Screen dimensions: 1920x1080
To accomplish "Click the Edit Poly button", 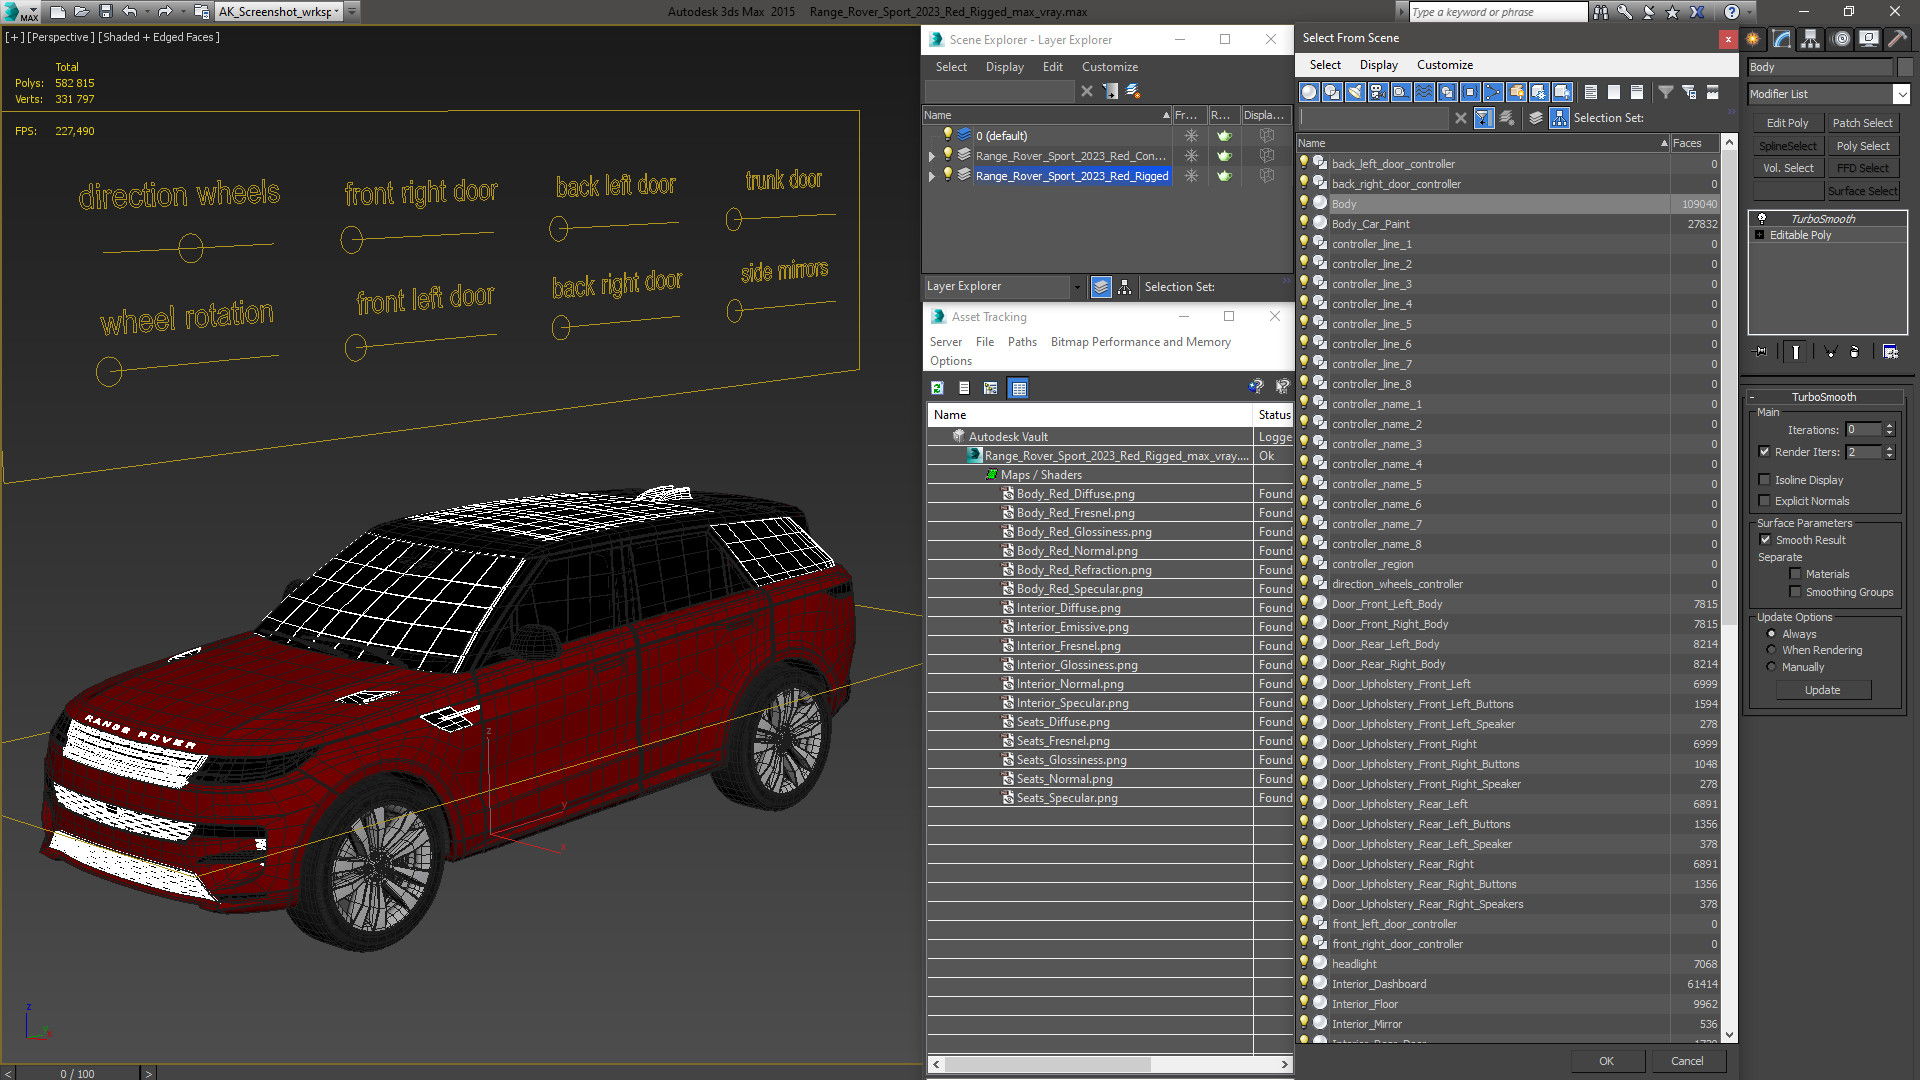I will point(1787,123).
